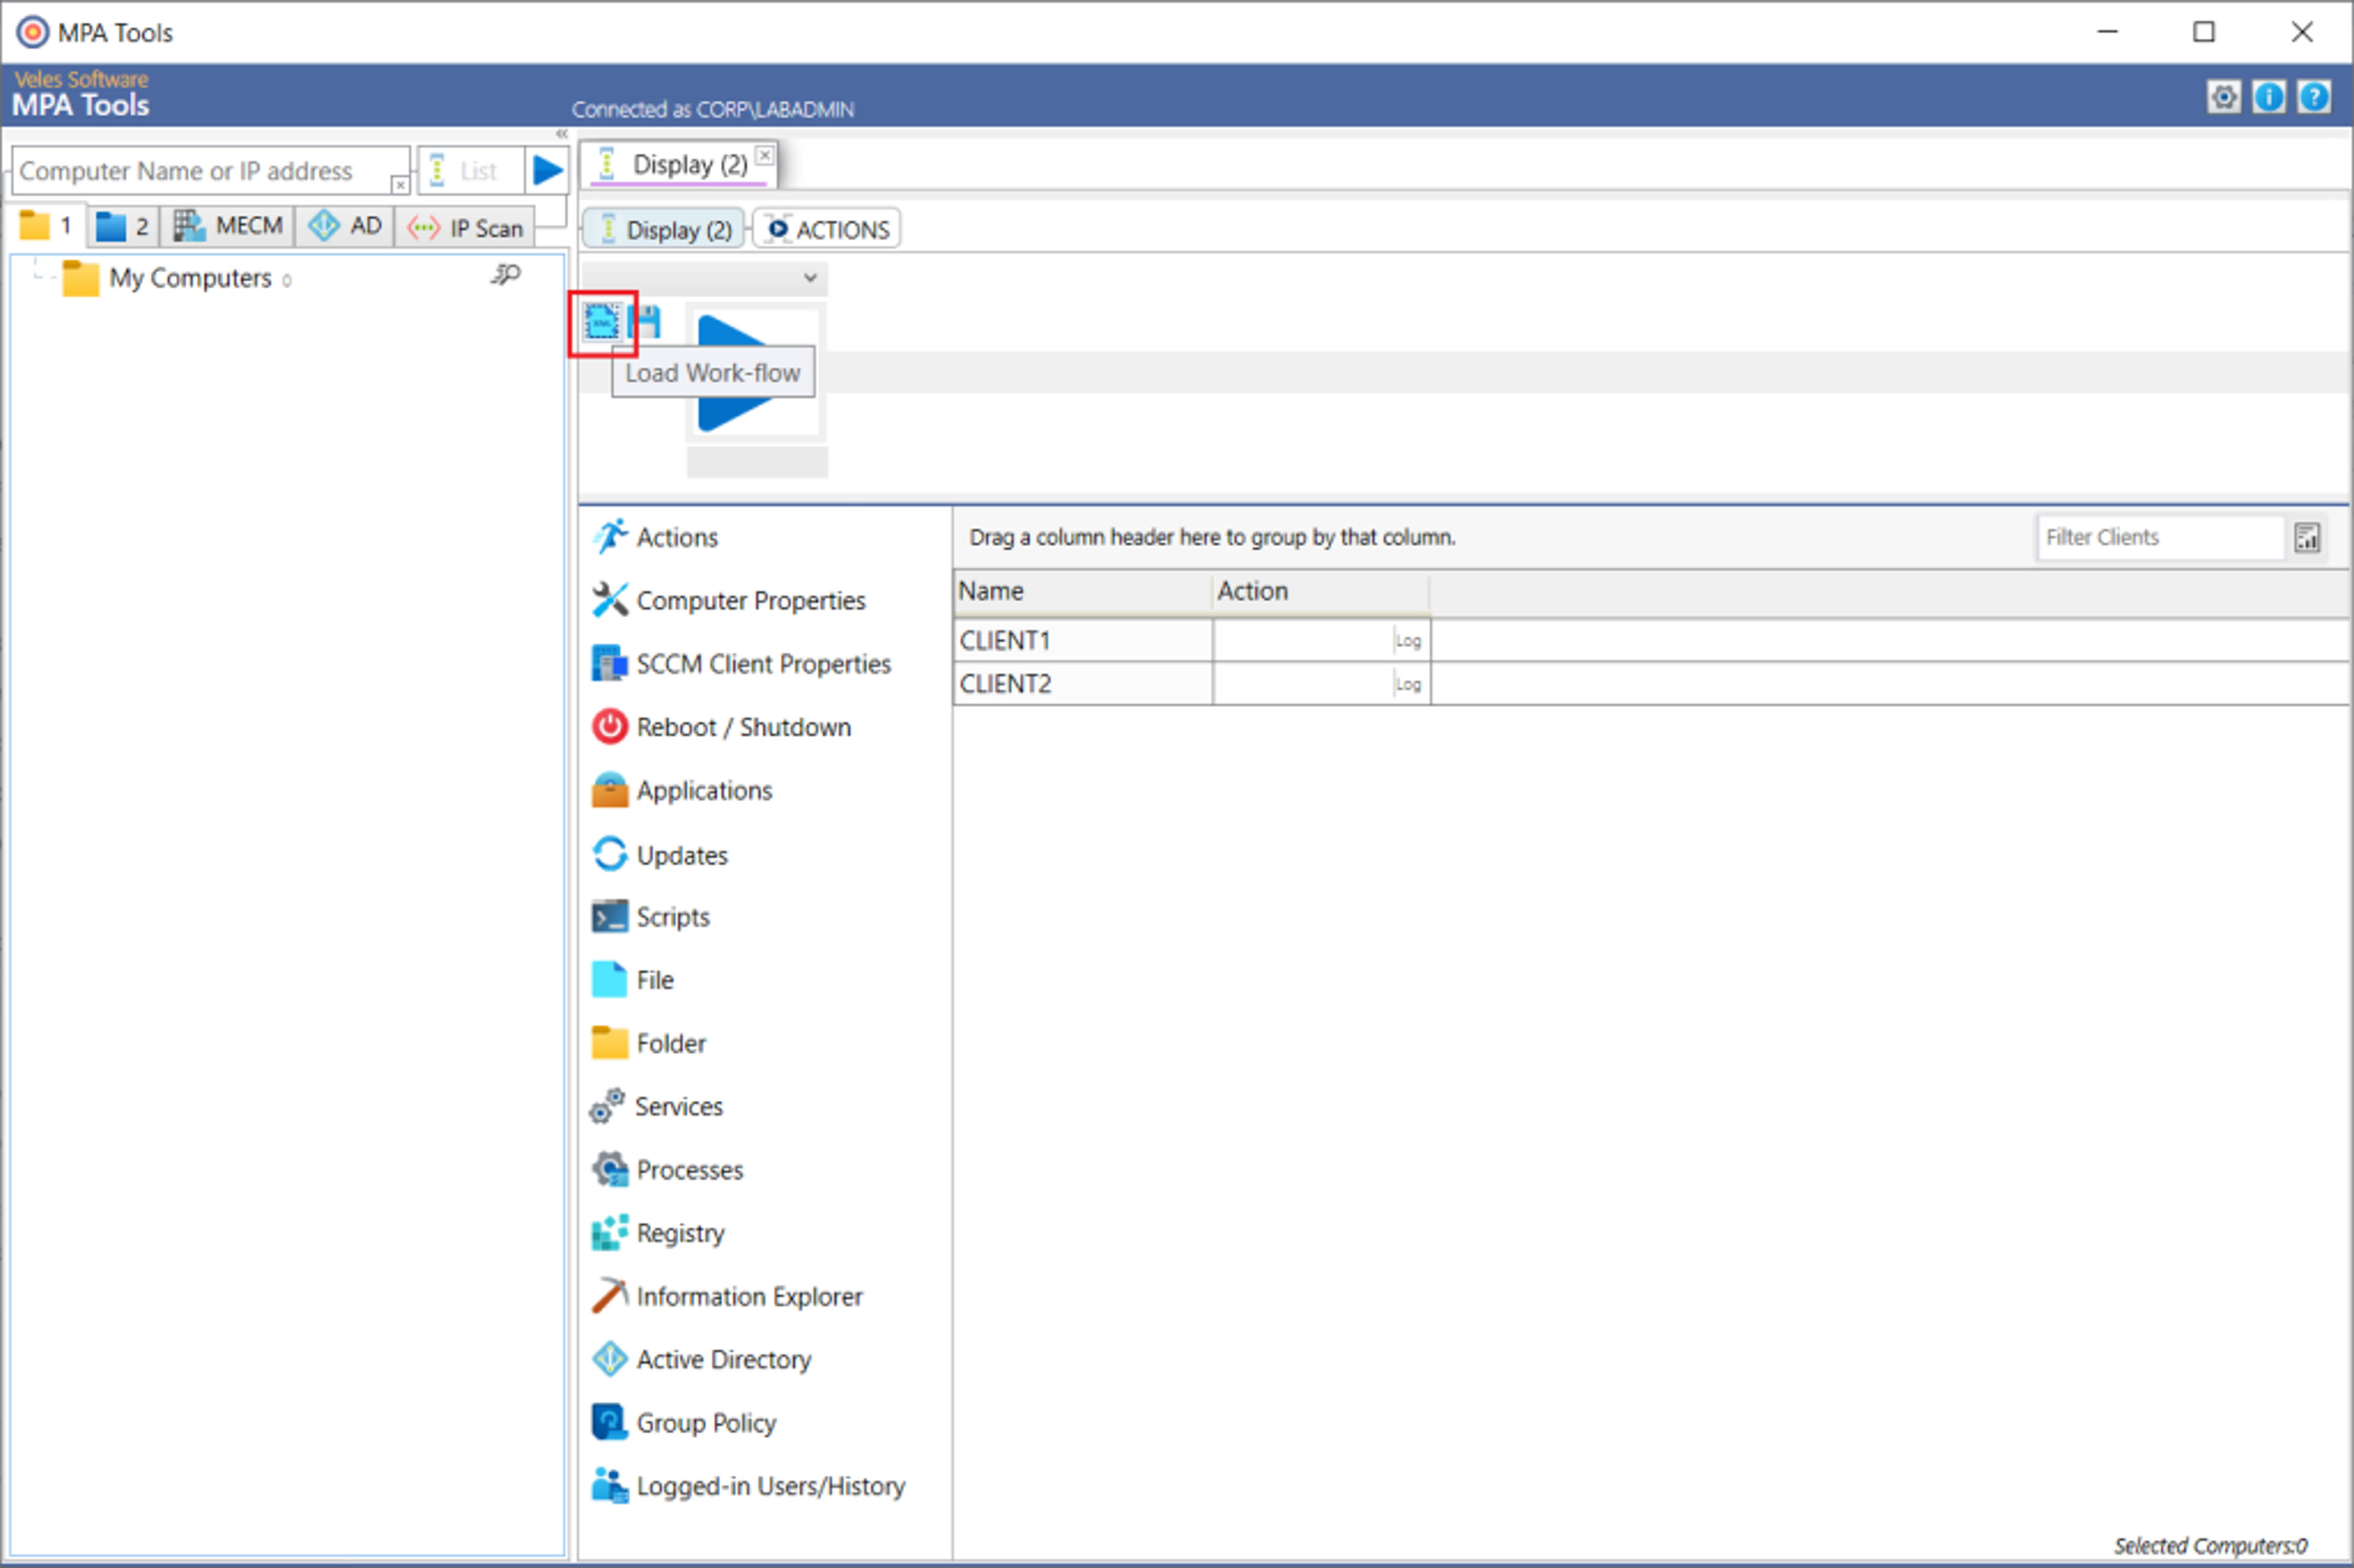Click the Connected as CORP\LABADMIN text
The width and height of the screenshot is (2354, 1568).
click(x=712, y=109)
